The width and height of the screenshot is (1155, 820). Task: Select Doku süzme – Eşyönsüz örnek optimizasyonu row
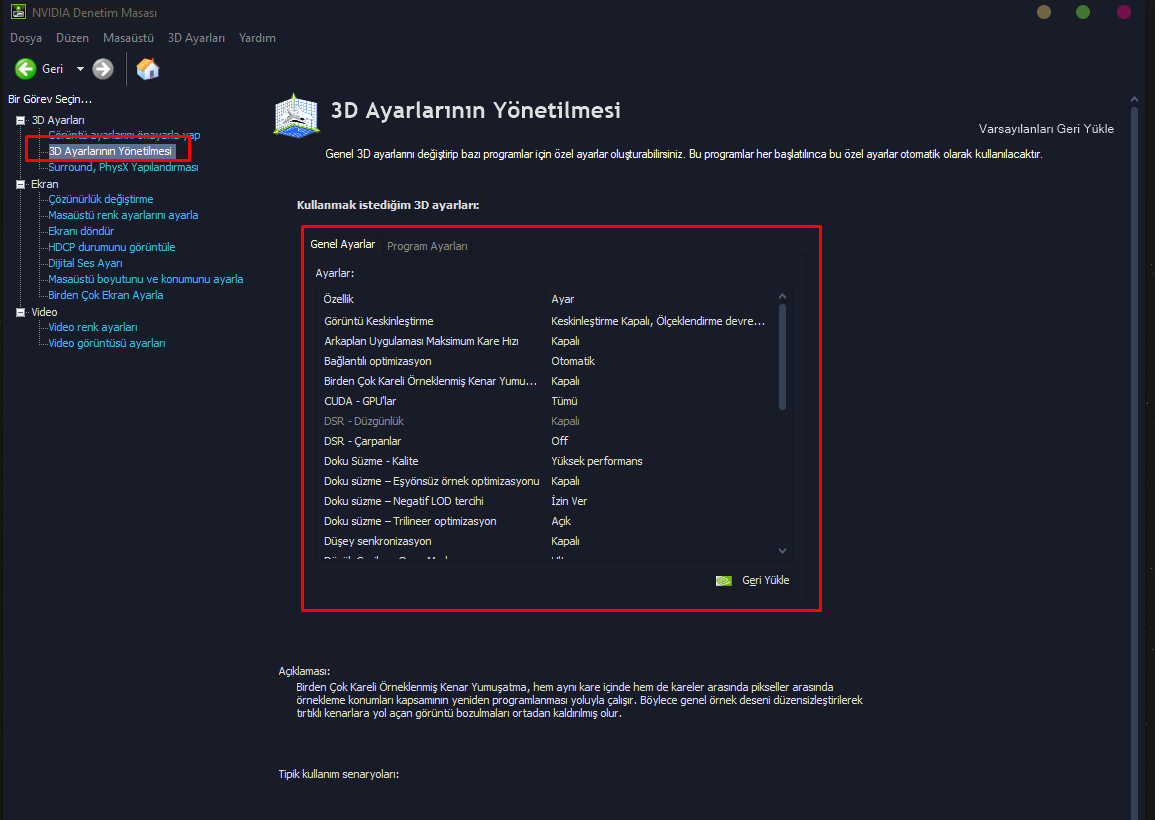[x=547, y=481]
